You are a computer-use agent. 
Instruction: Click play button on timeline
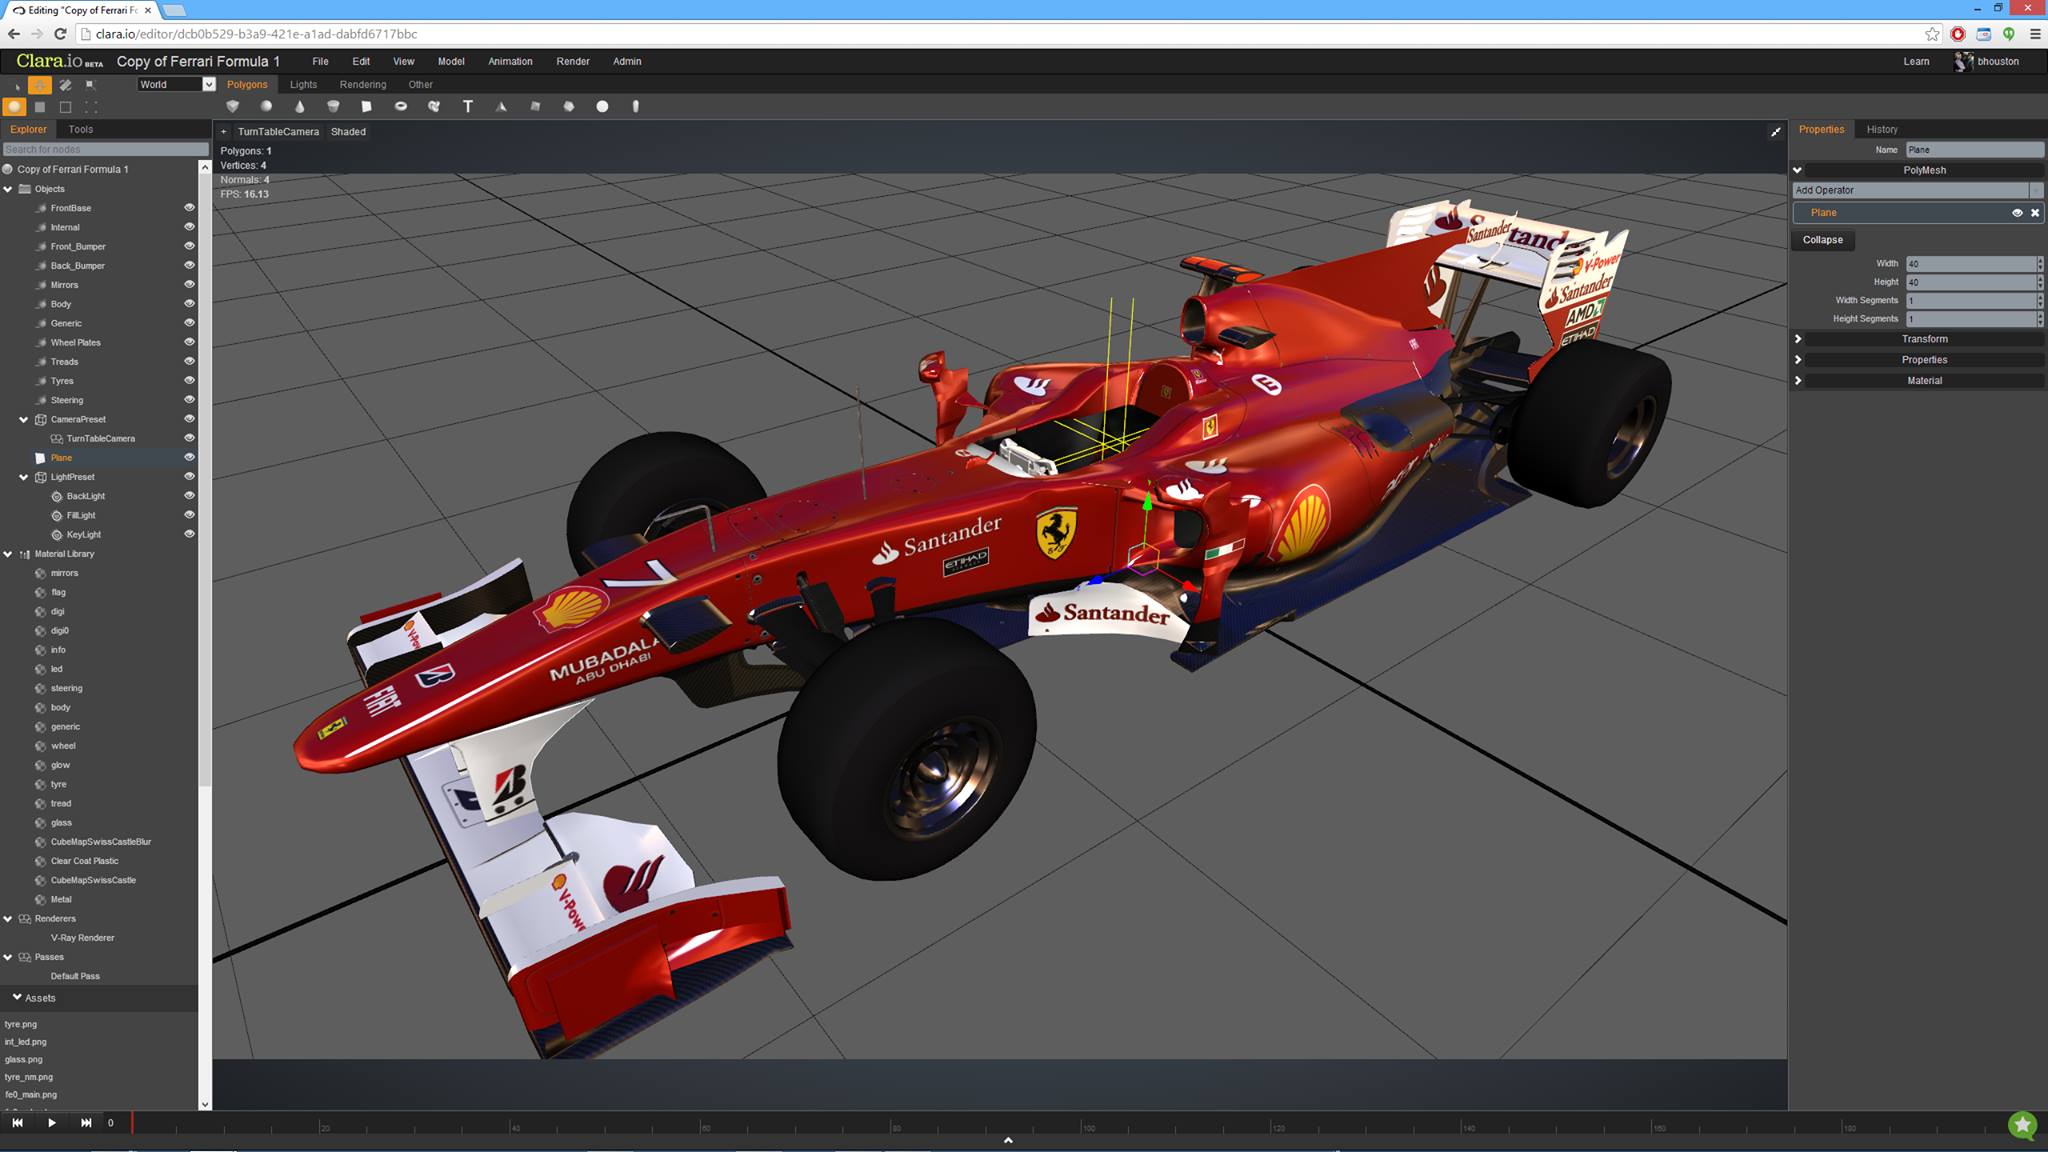51,1122
